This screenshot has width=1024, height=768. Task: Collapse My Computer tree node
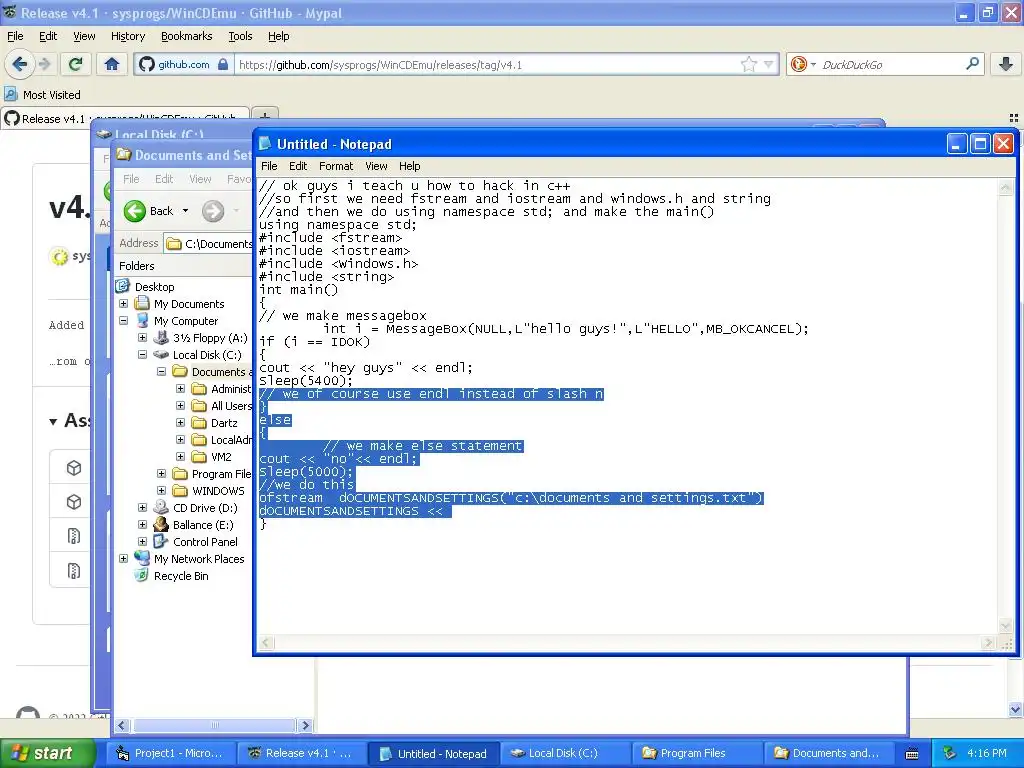pyautogui.click(x=123, y=321)
